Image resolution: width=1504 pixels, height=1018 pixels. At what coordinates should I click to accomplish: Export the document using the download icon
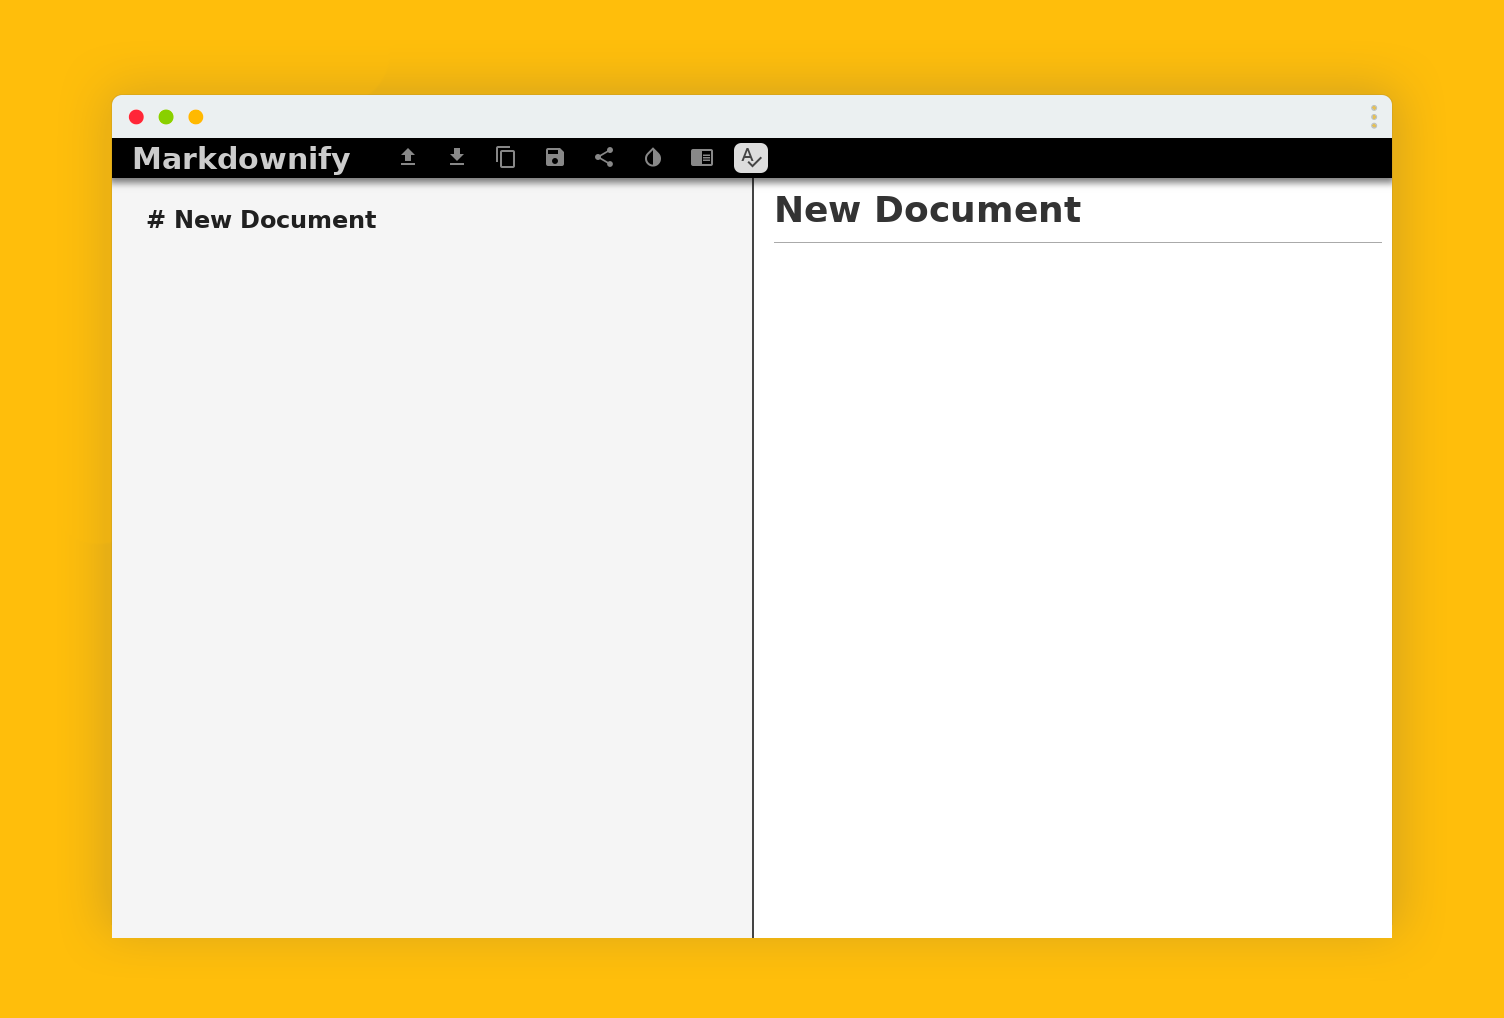(x=457, y=157)
